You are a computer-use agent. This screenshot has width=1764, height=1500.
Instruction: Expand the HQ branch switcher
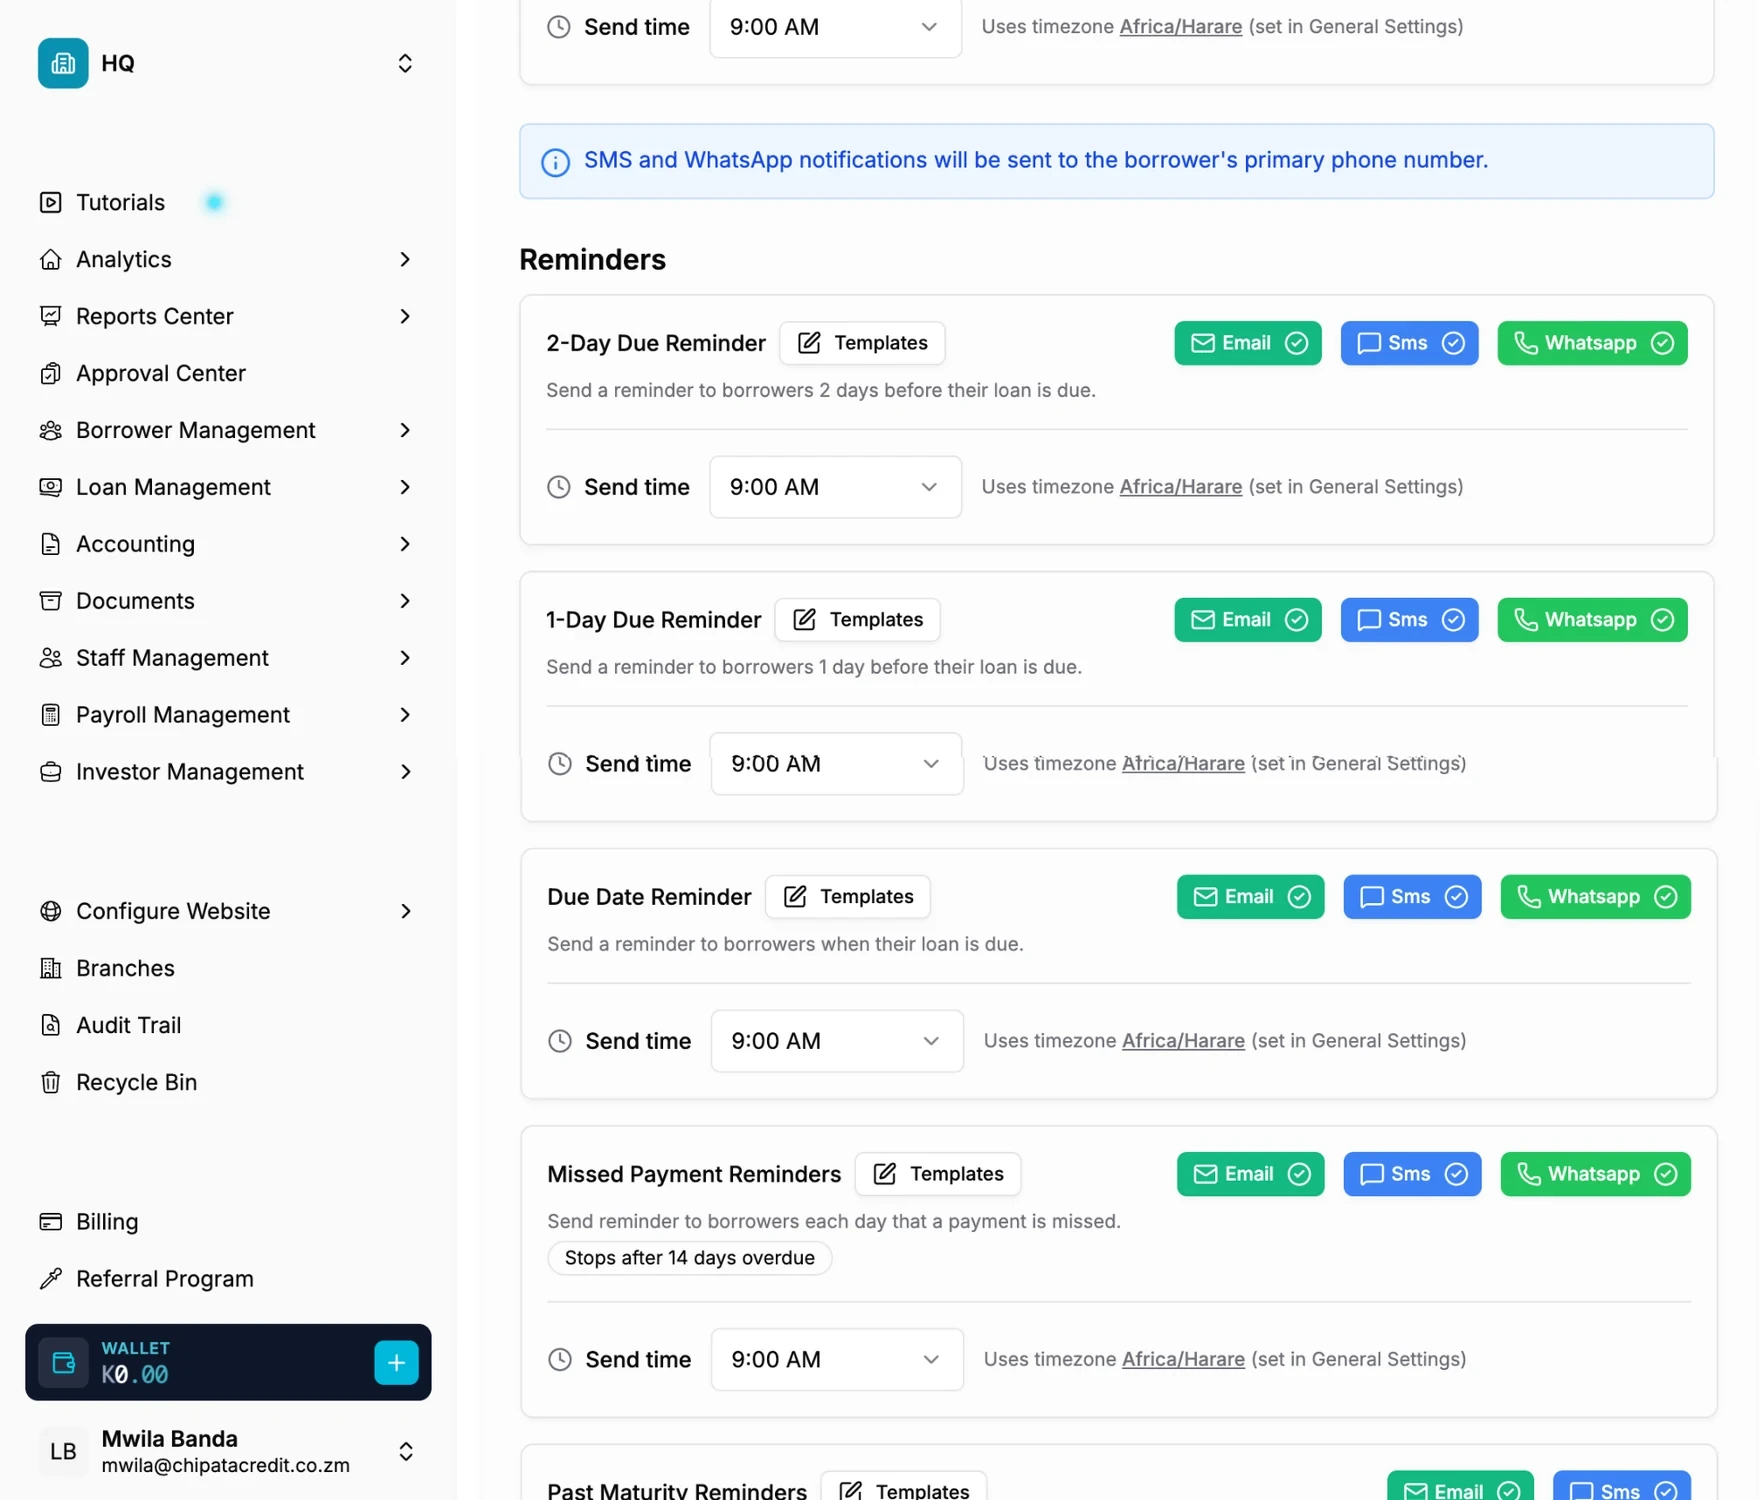click(x=405, y=63)
